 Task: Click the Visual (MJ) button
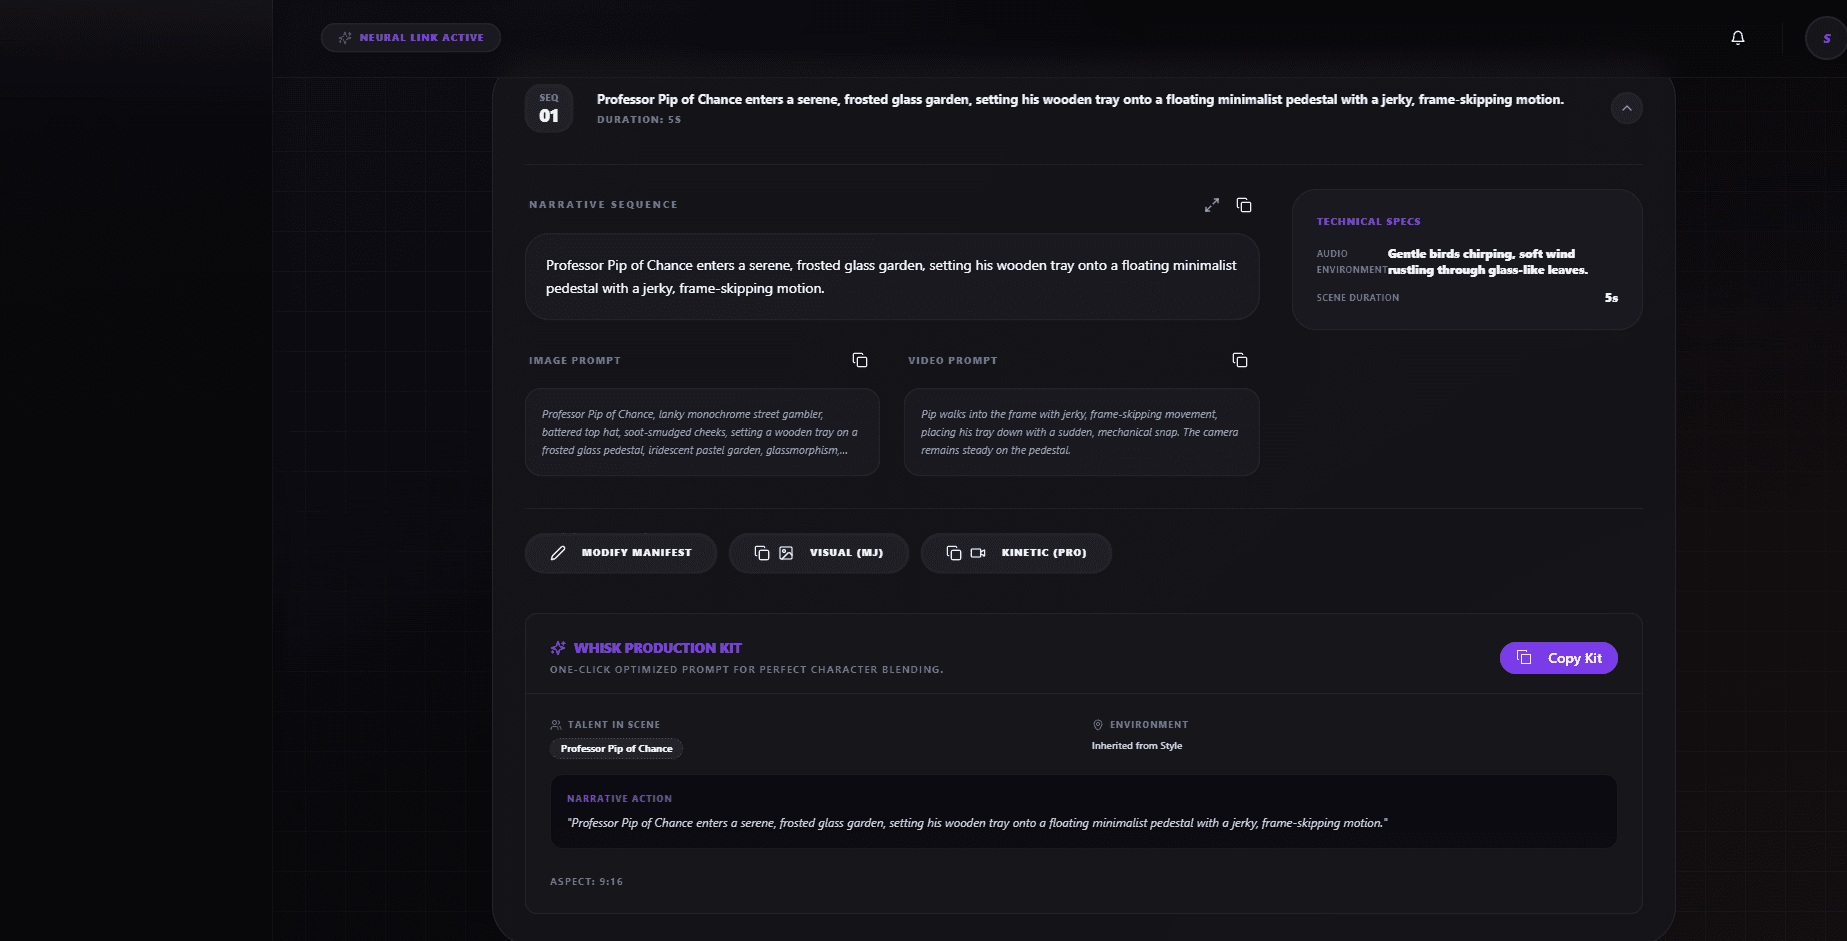(x=818, y=553)
